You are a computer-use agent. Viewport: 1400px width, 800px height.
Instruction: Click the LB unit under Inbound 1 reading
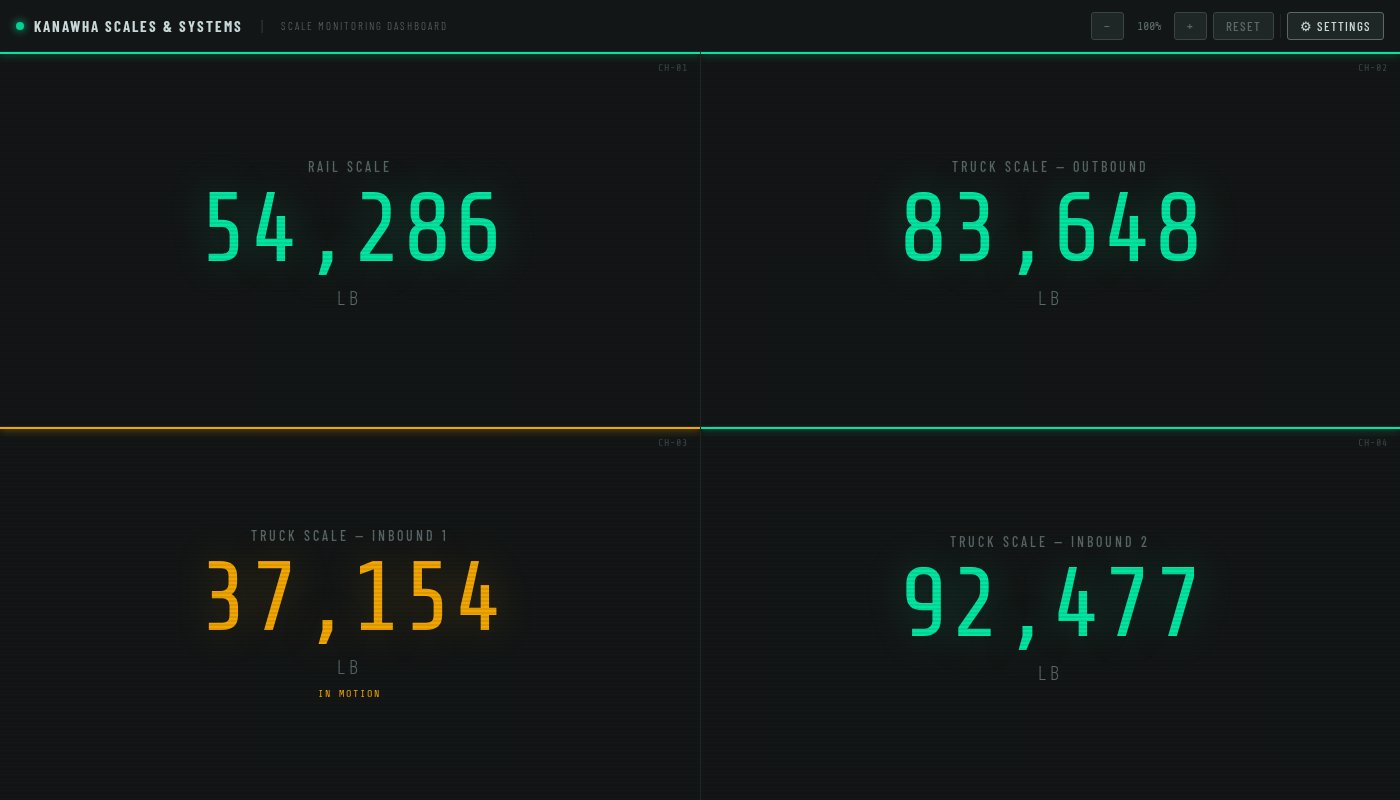349,667
